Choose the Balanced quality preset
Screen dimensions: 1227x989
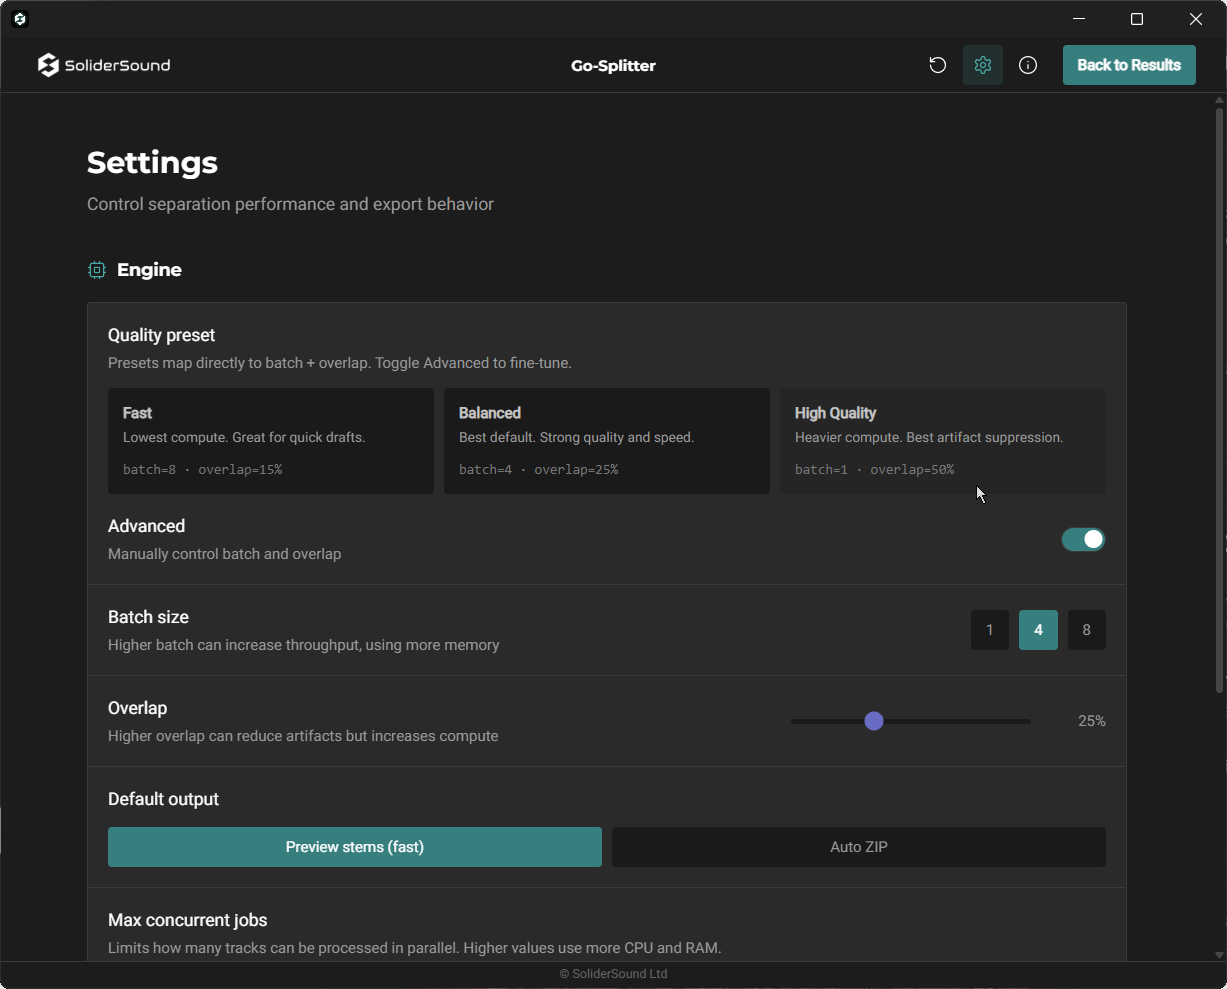click(x=607, y=441)
